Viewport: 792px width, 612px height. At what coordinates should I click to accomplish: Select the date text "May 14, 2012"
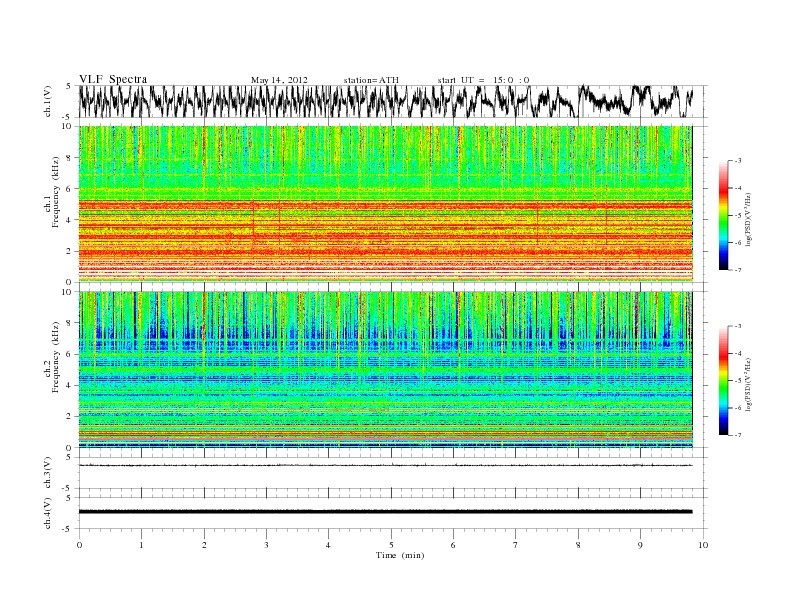[x=279, y=80]
